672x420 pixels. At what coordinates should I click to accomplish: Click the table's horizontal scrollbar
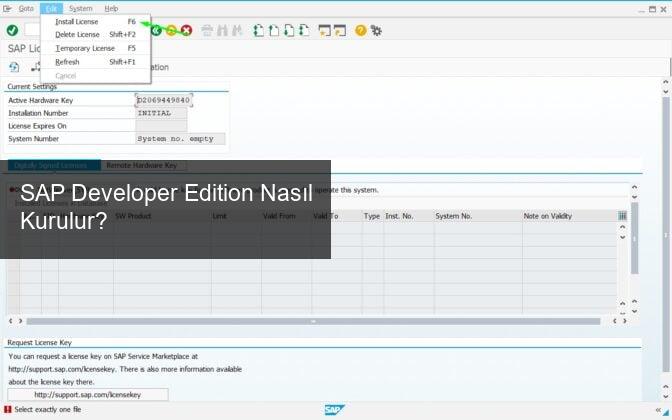[312, 321]
